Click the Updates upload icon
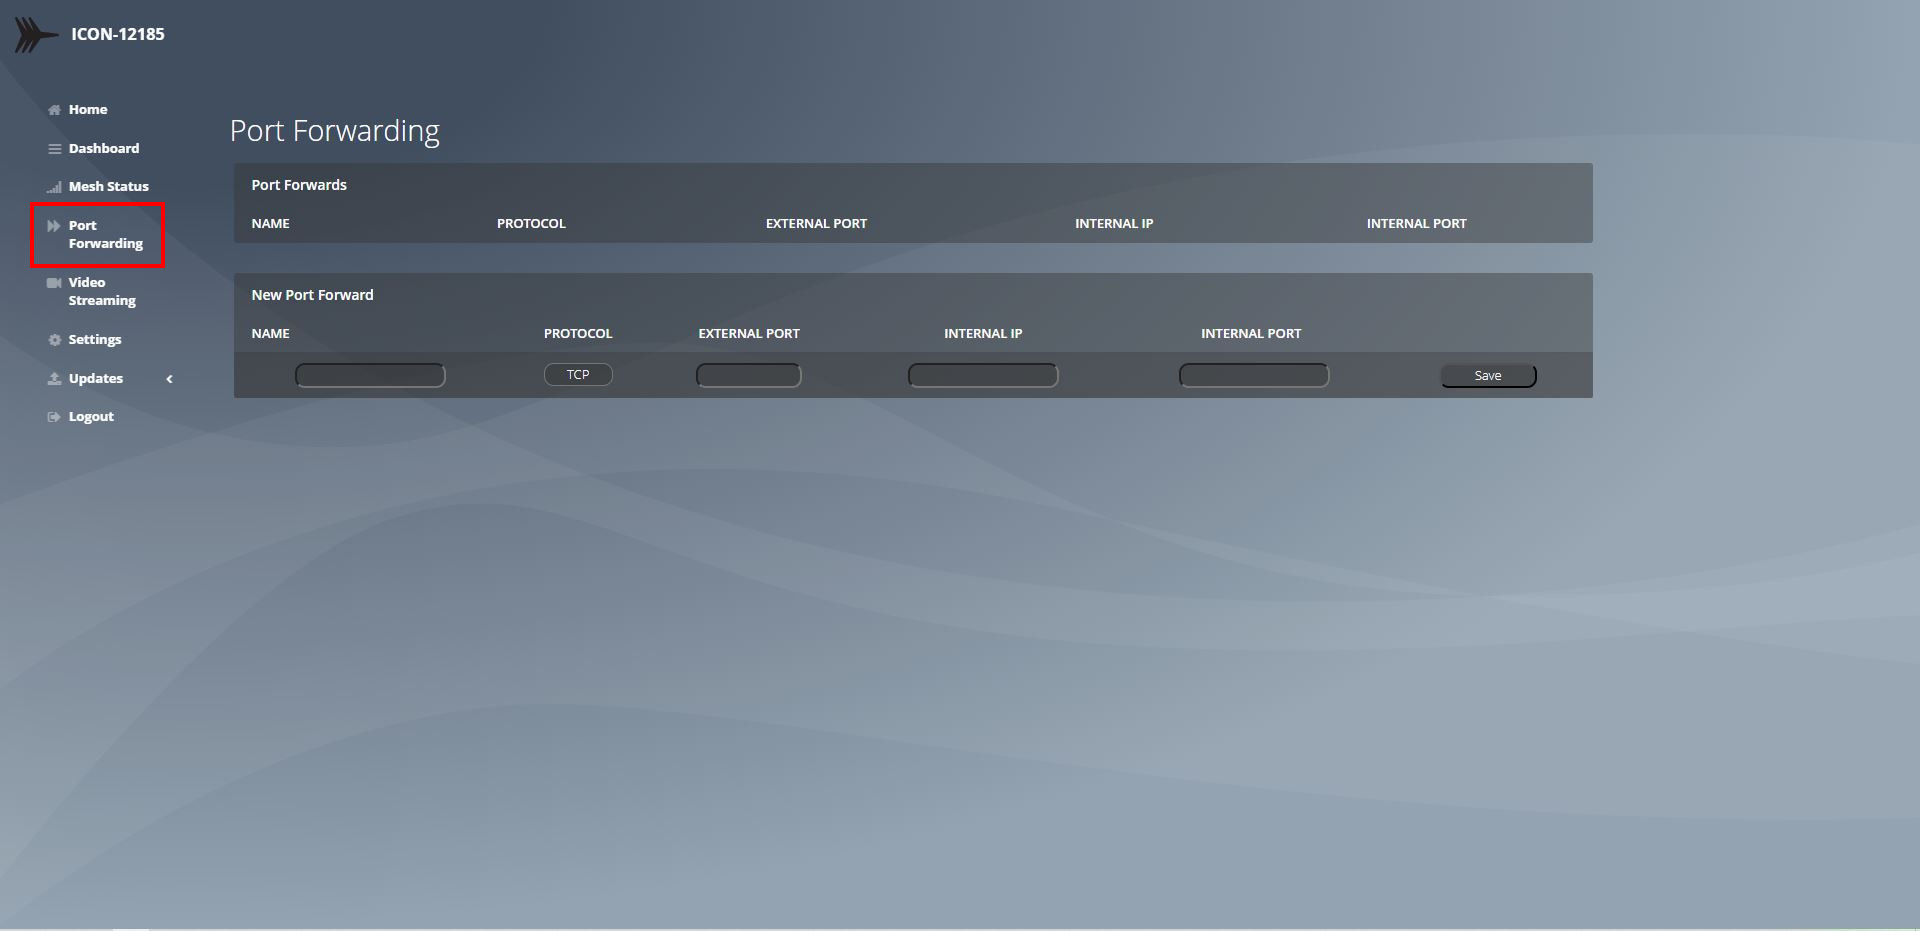The width and height of the screenshot is (1920, 931). pyautogui.click(x=54, y=379)
